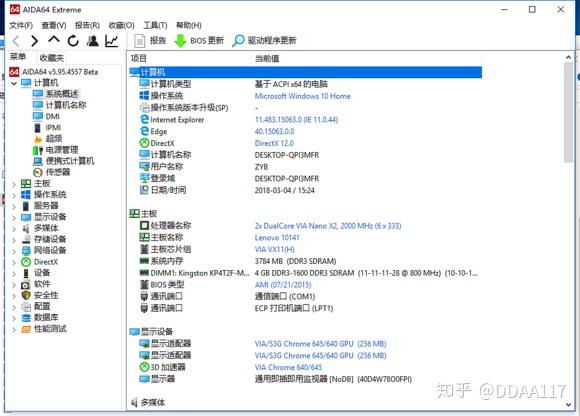This screenshot has height=416, width=580.
Task: Open the user icon in toolbar
Action: 92,41
